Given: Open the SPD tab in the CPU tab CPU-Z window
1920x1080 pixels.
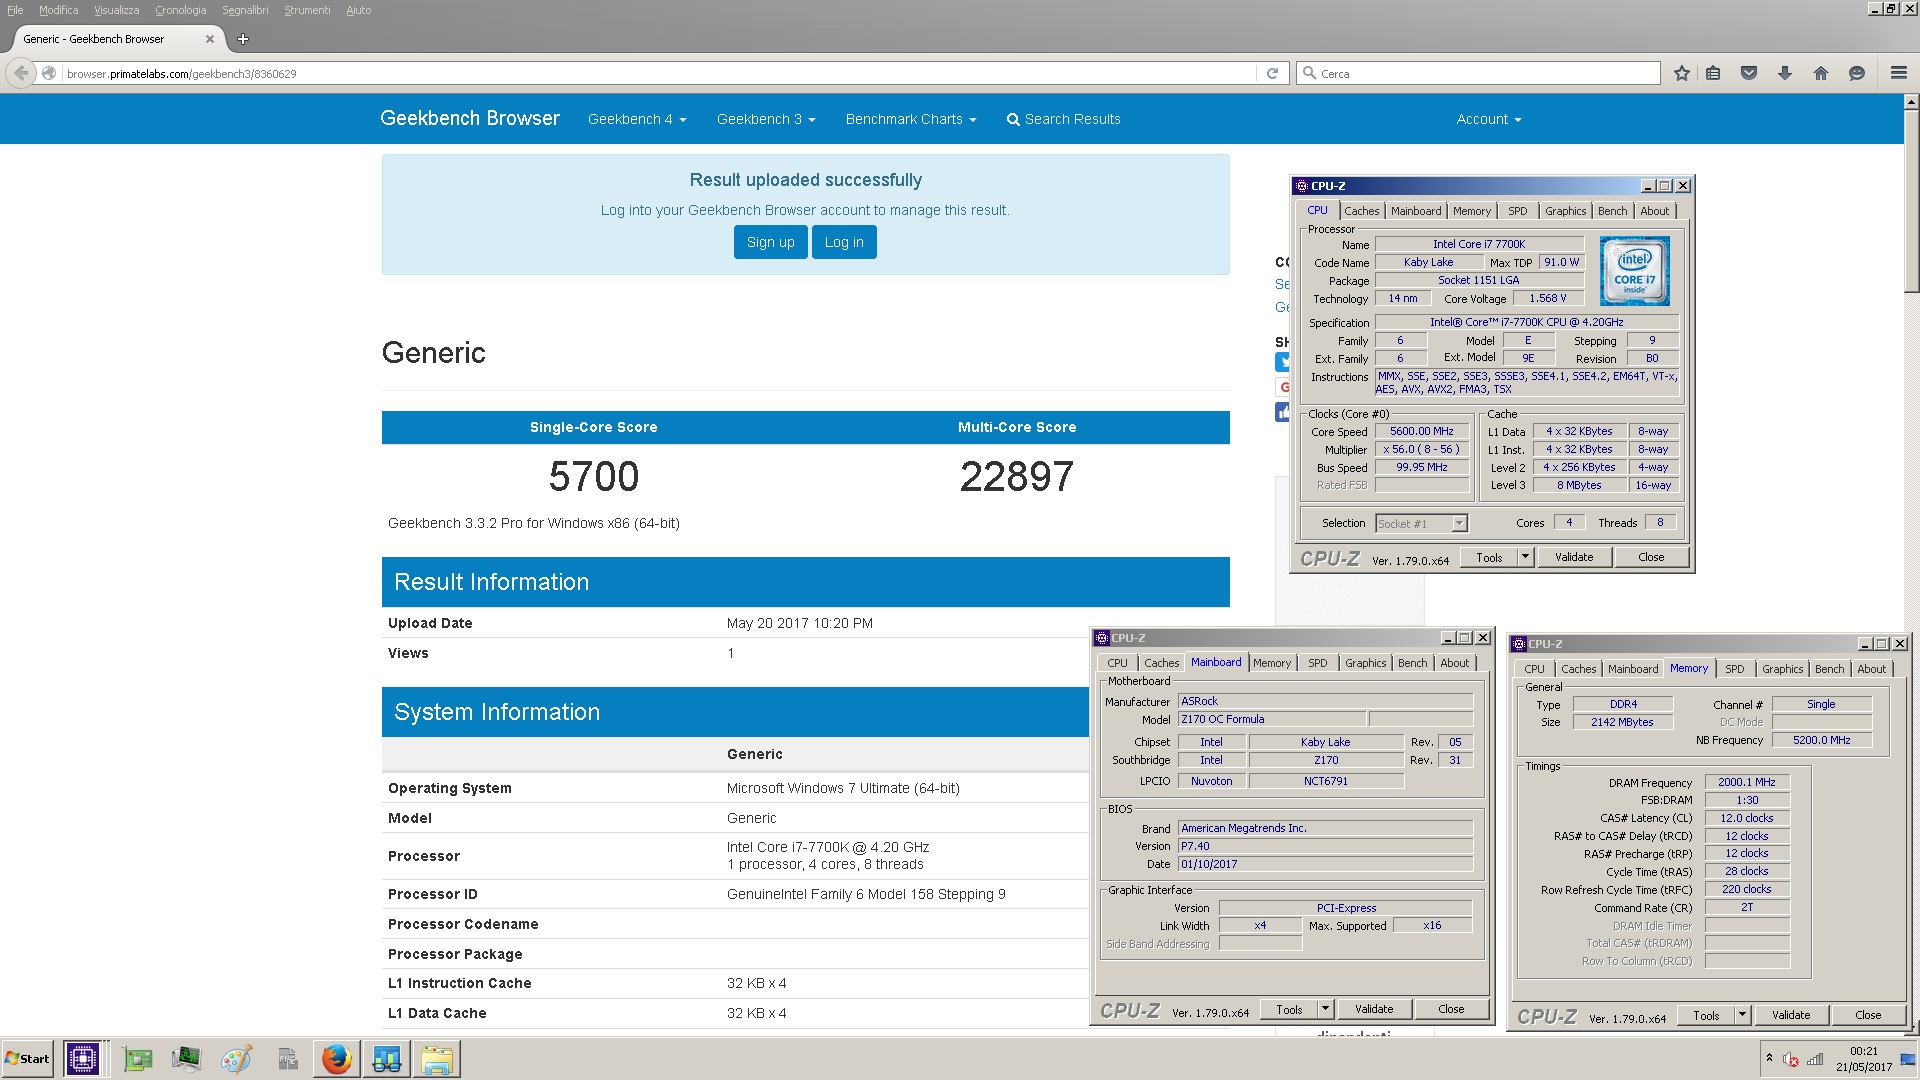Looking at the screenshot, I should [1518, 211].
